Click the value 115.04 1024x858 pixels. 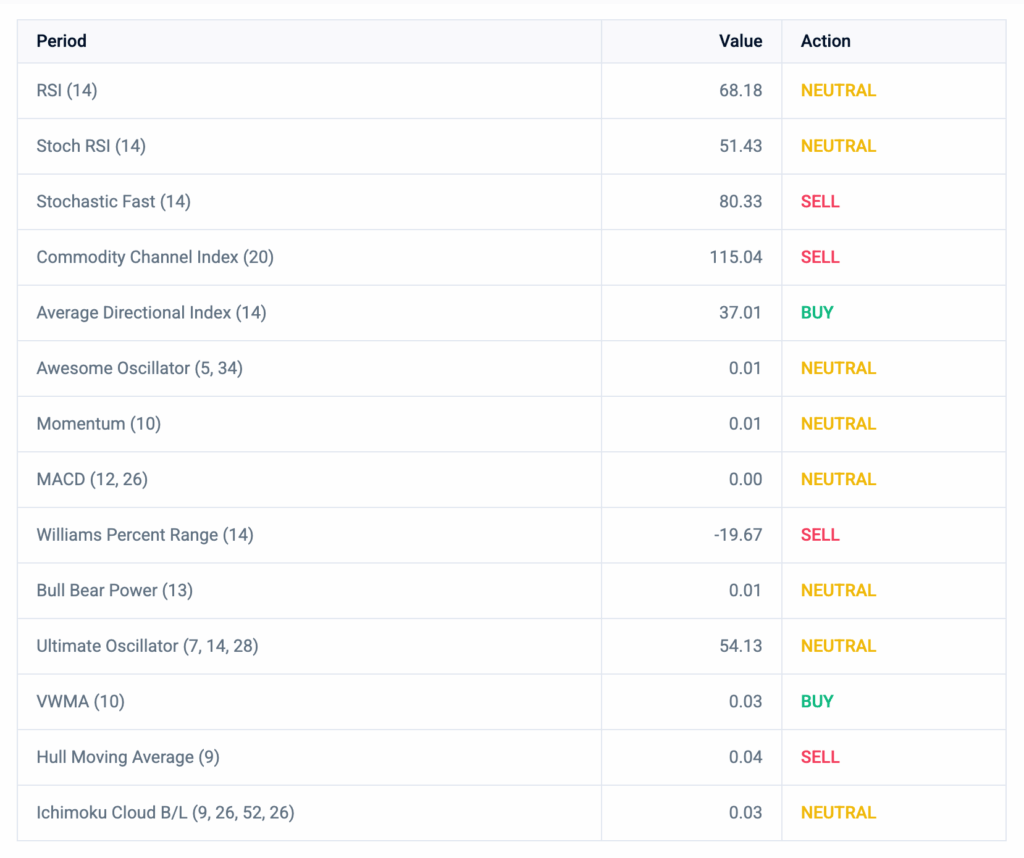click(736, 257)
